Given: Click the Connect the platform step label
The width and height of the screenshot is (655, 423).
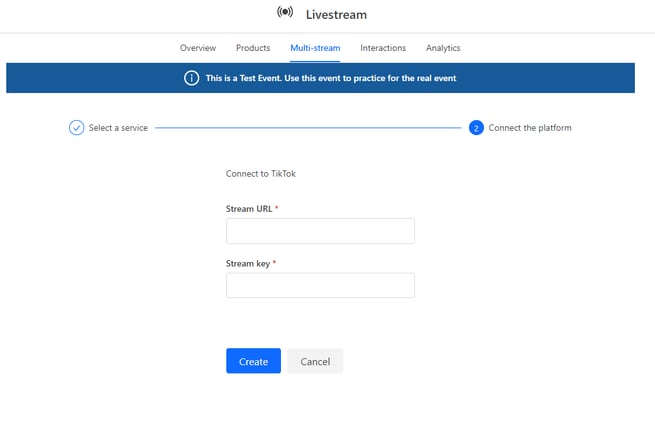Looking at the screenshot, I should pyautogui.click(x=530, y=128).
